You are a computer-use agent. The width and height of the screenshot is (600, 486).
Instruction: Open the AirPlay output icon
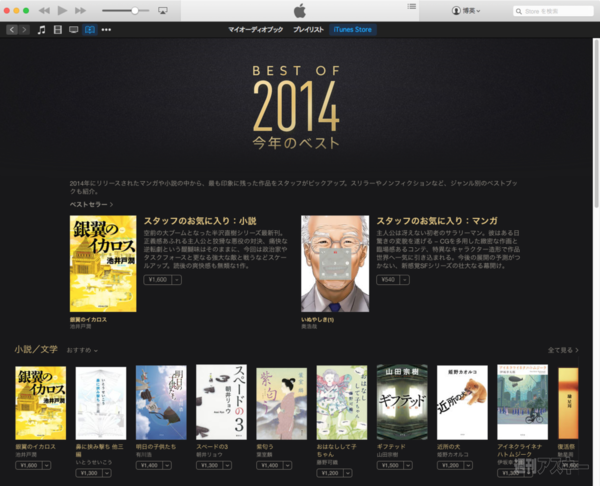coord(163,11)
